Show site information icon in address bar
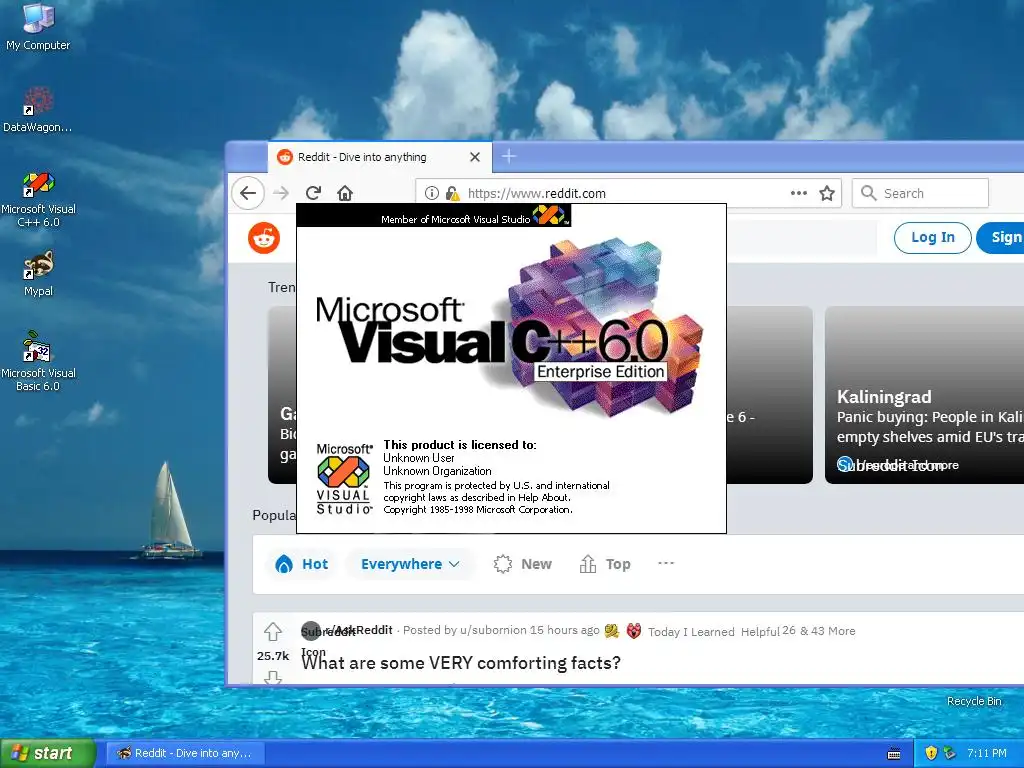 point(431,193)
